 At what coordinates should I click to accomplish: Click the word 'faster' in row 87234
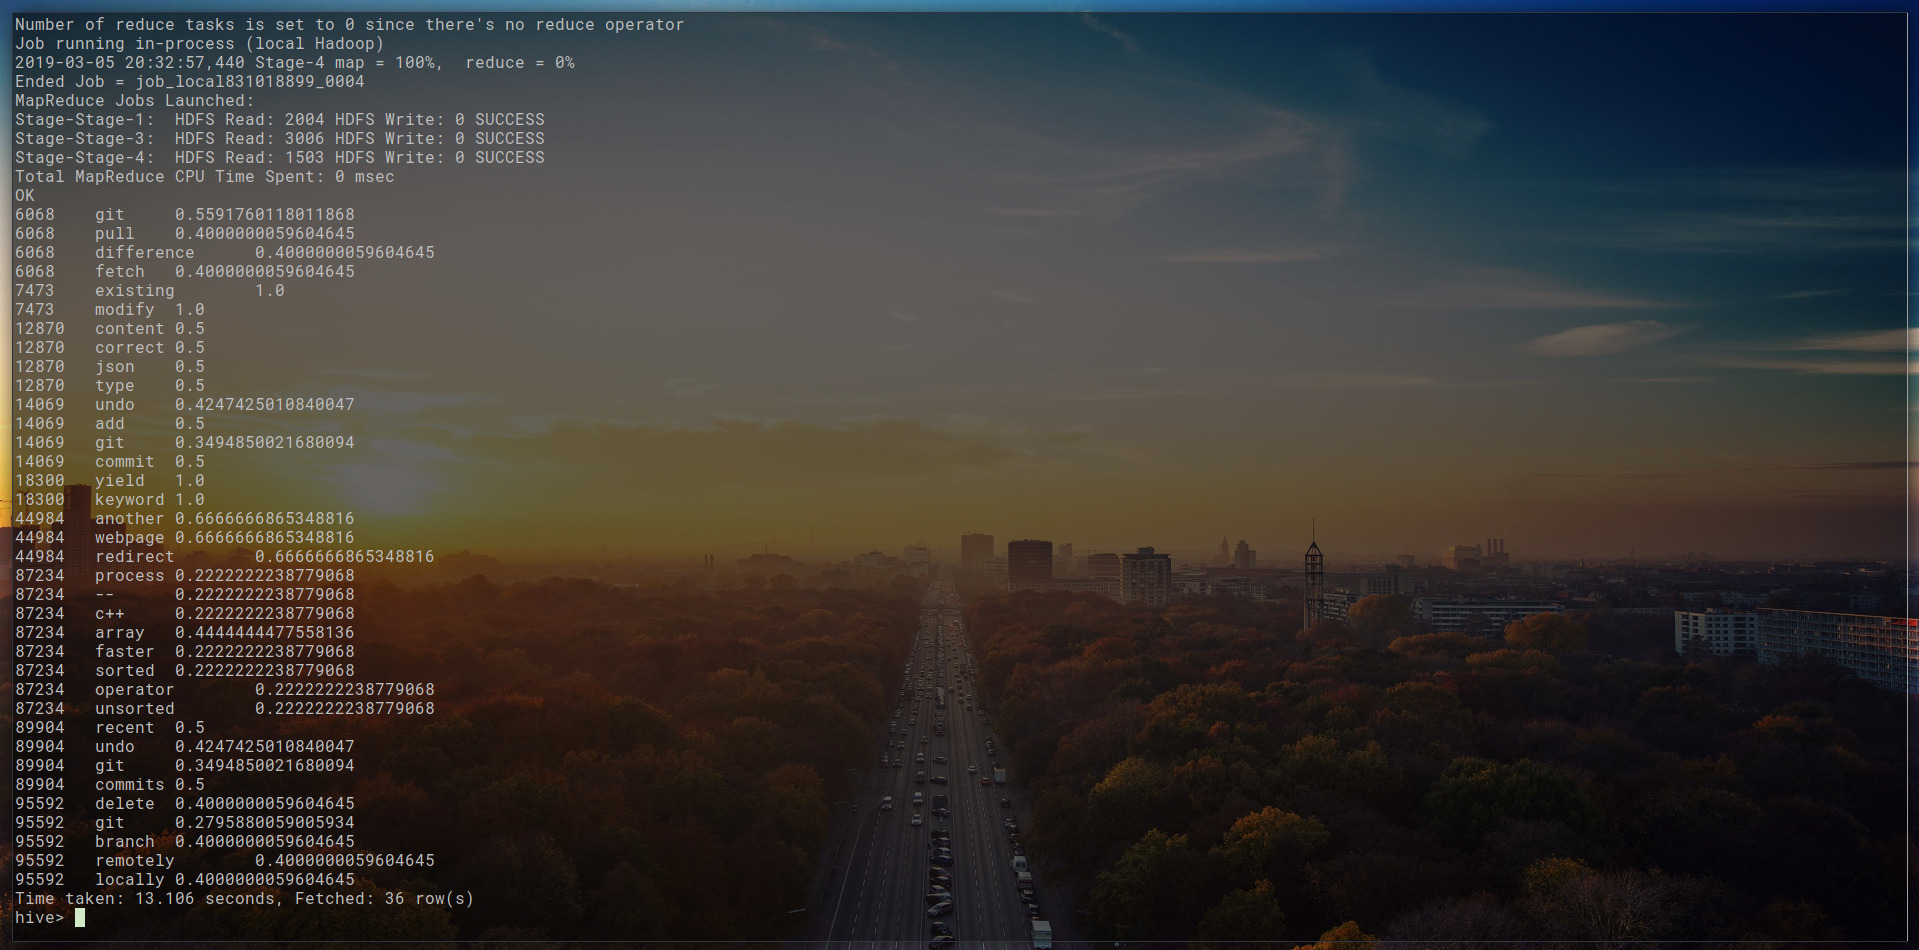pos(125,651)
